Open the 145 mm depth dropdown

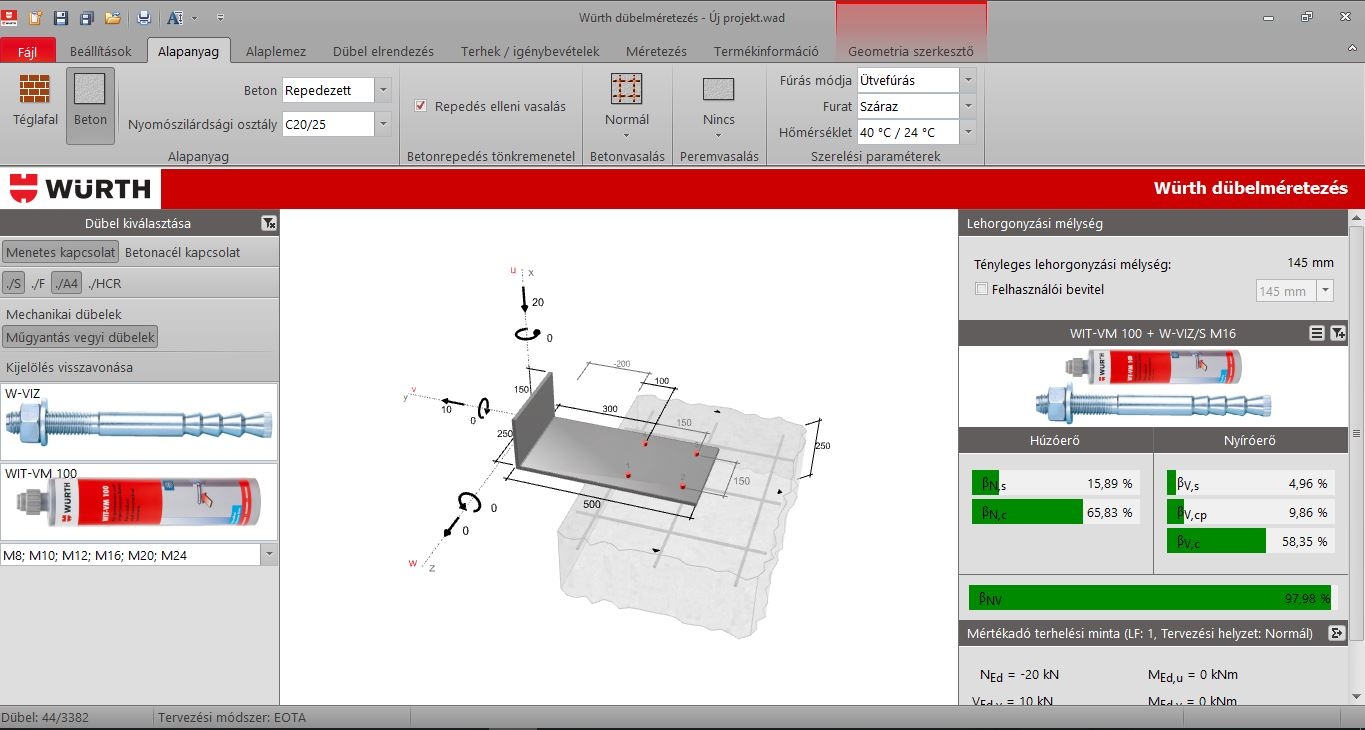click(1325, 291)
